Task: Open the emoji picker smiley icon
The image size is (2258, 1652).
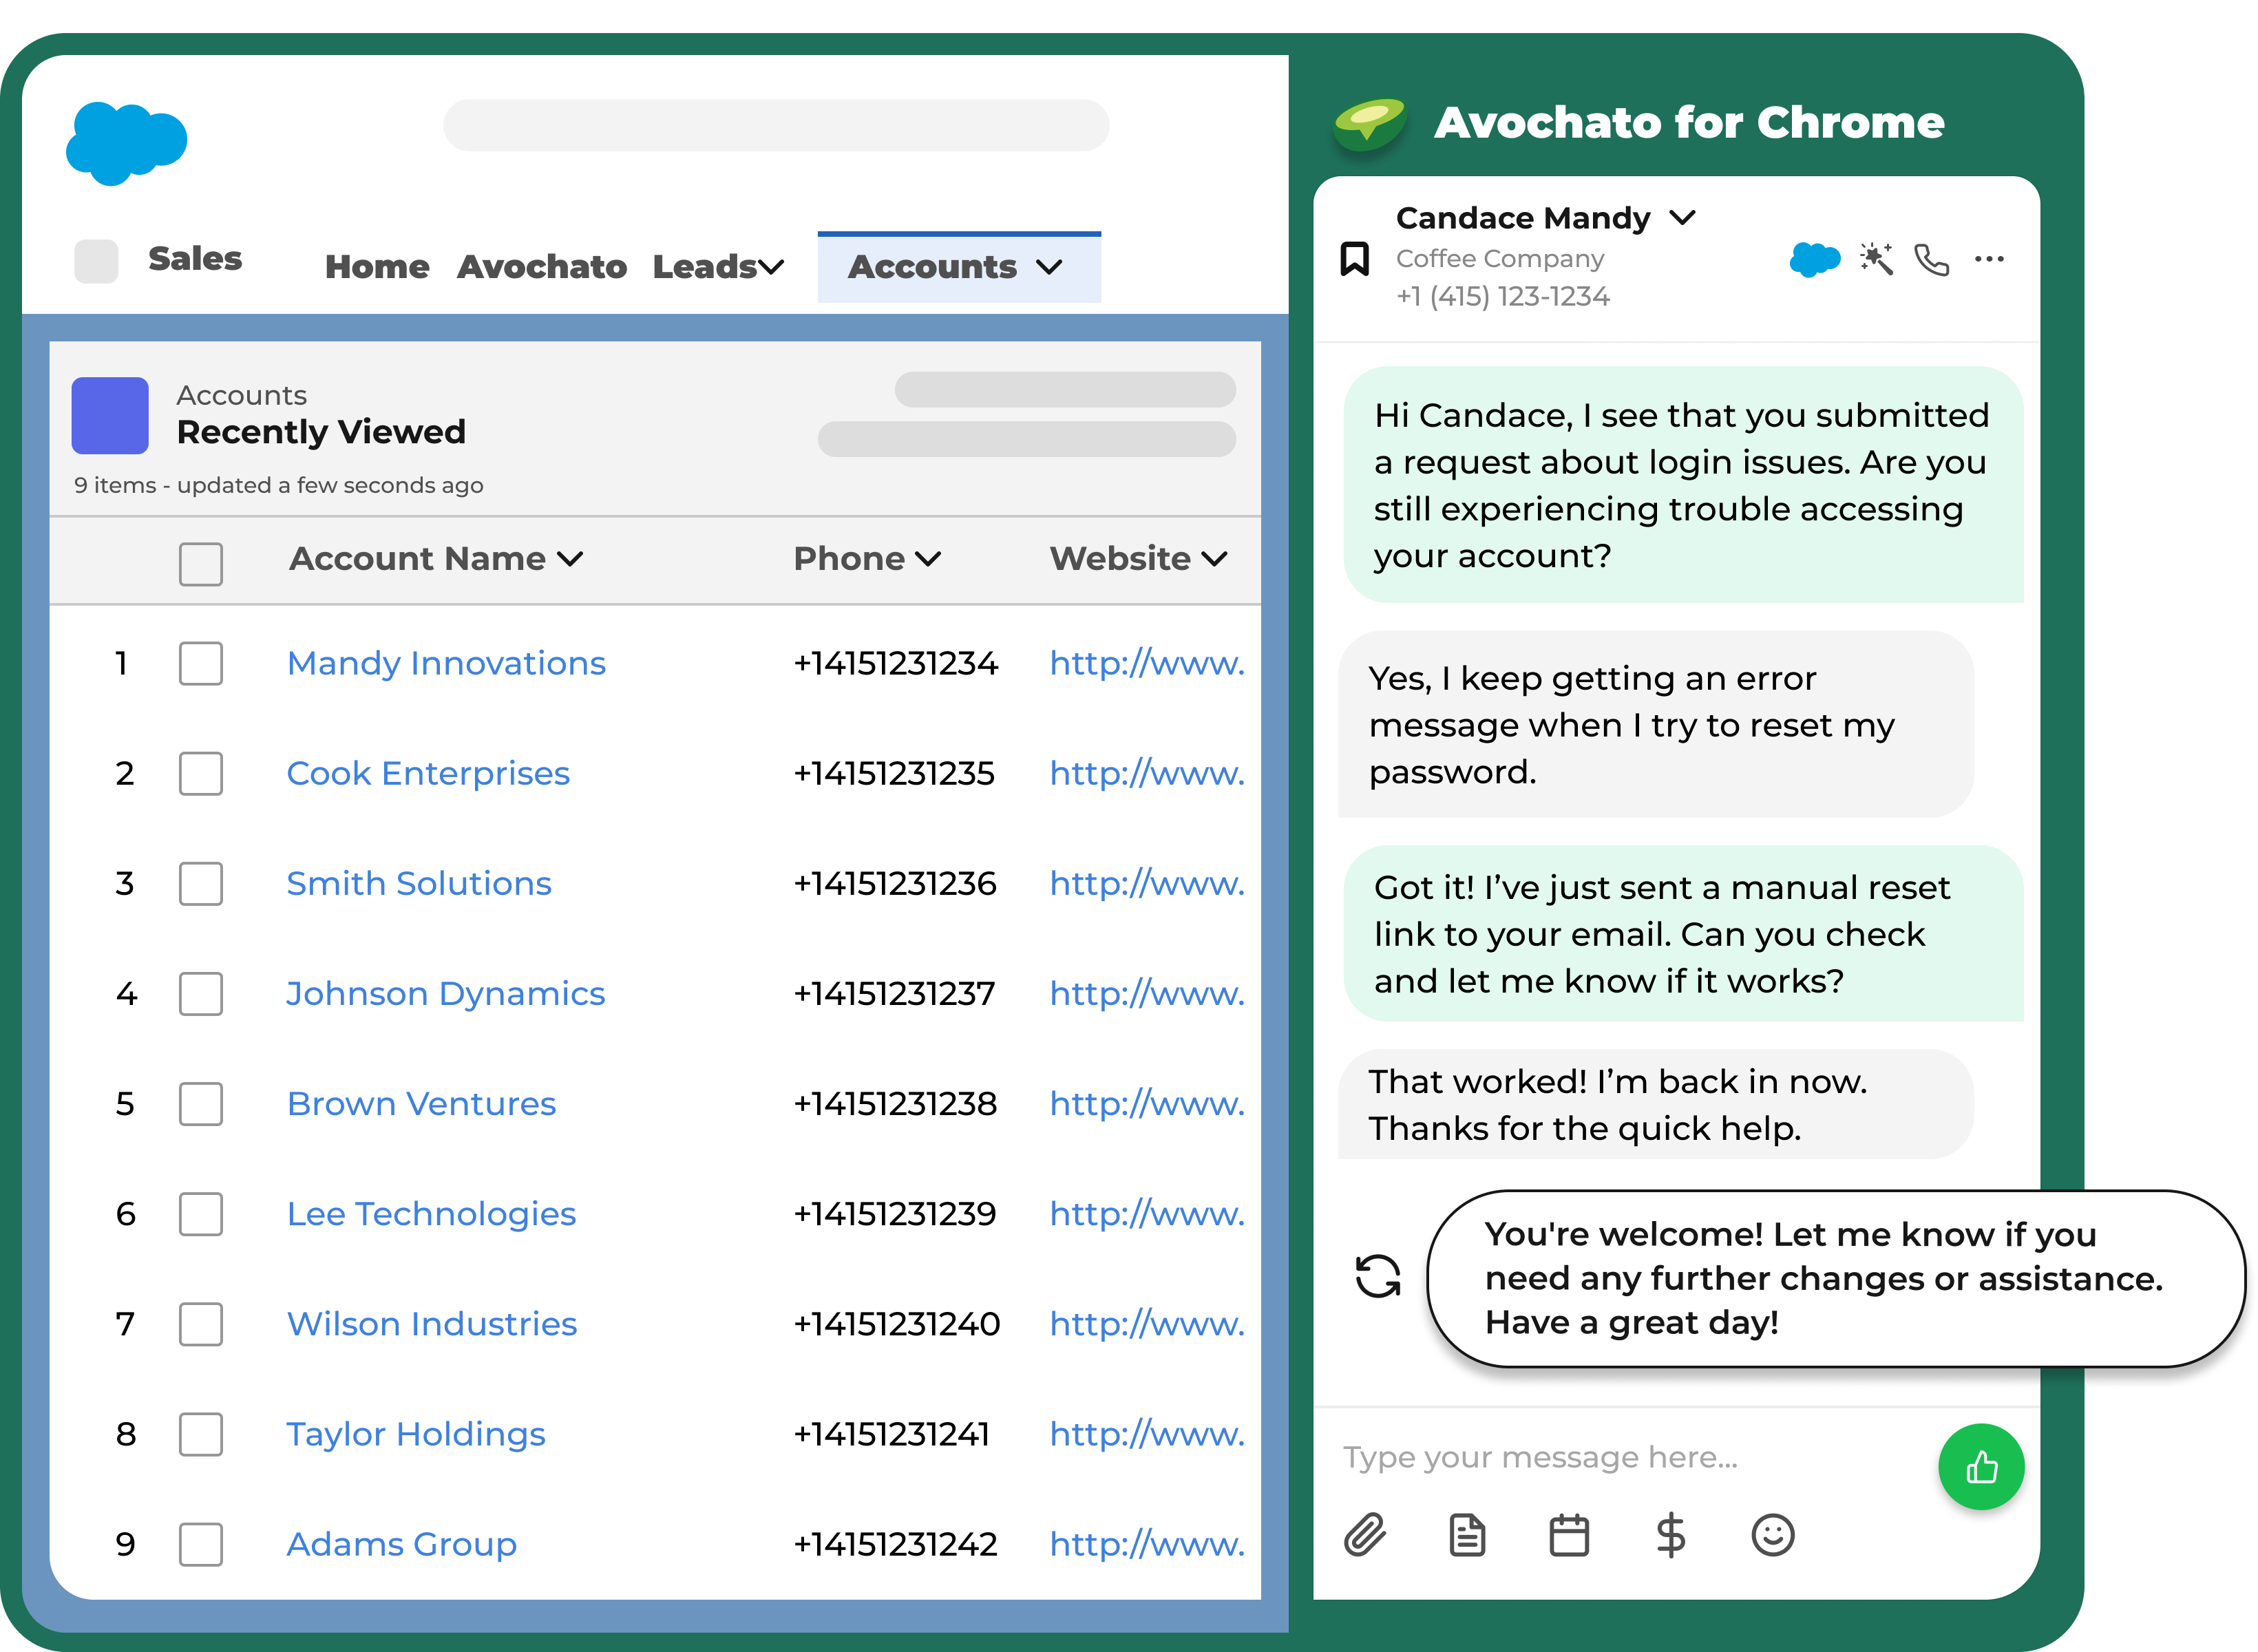Action: tap(1772, 1535)
